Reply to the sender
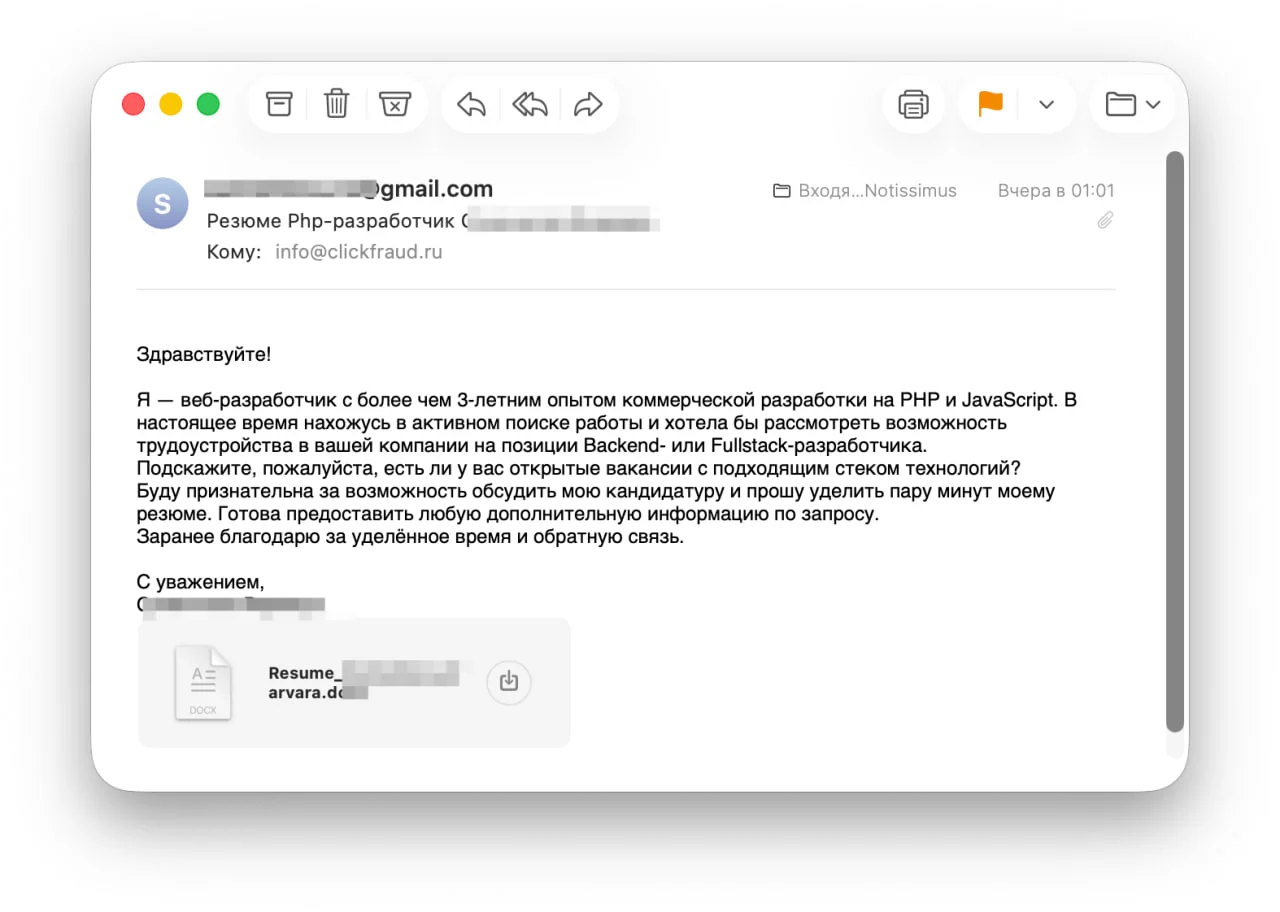1280x912 pixels. pos(471,104)
